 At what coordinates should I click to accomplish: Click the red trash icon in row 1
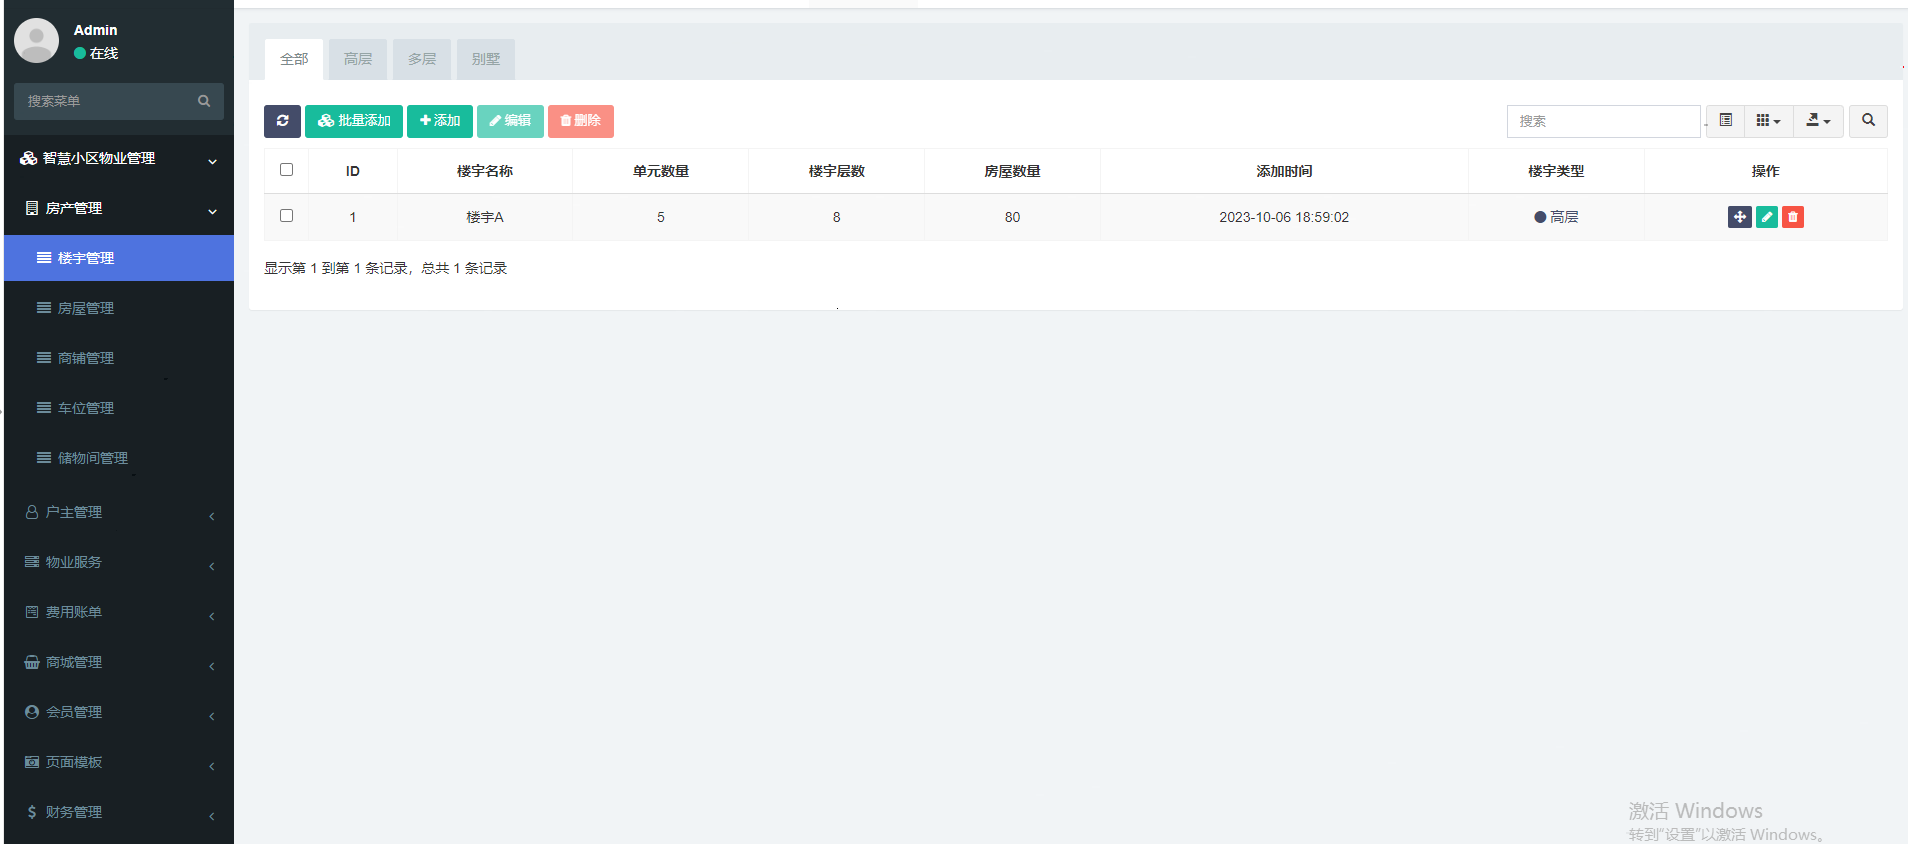pyautogui.click(x=1793, y=217)
